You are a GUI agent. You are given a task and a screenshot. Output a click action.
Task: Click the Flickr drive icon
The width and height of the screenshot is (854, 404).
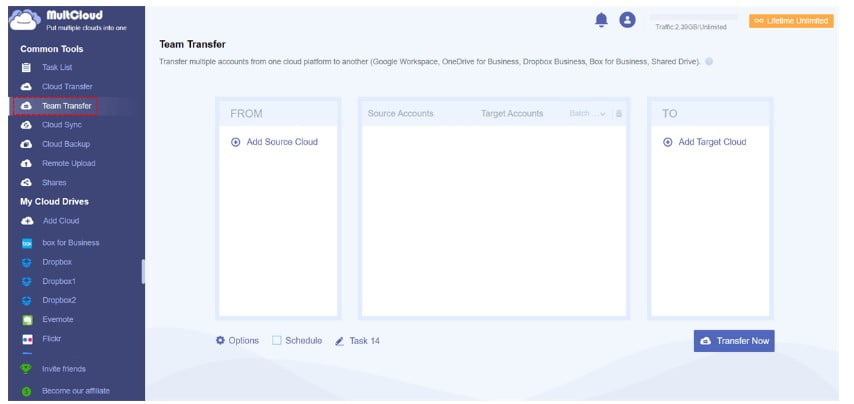(27, 339)
